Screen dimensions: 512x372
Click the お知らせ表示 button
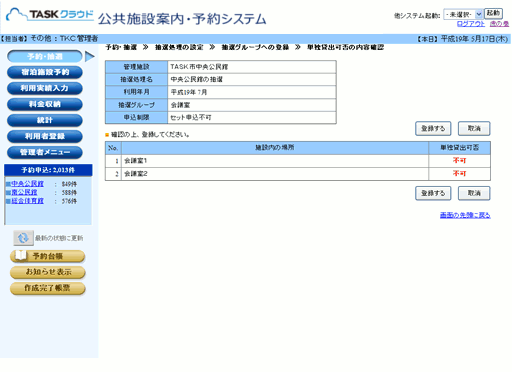48,272
